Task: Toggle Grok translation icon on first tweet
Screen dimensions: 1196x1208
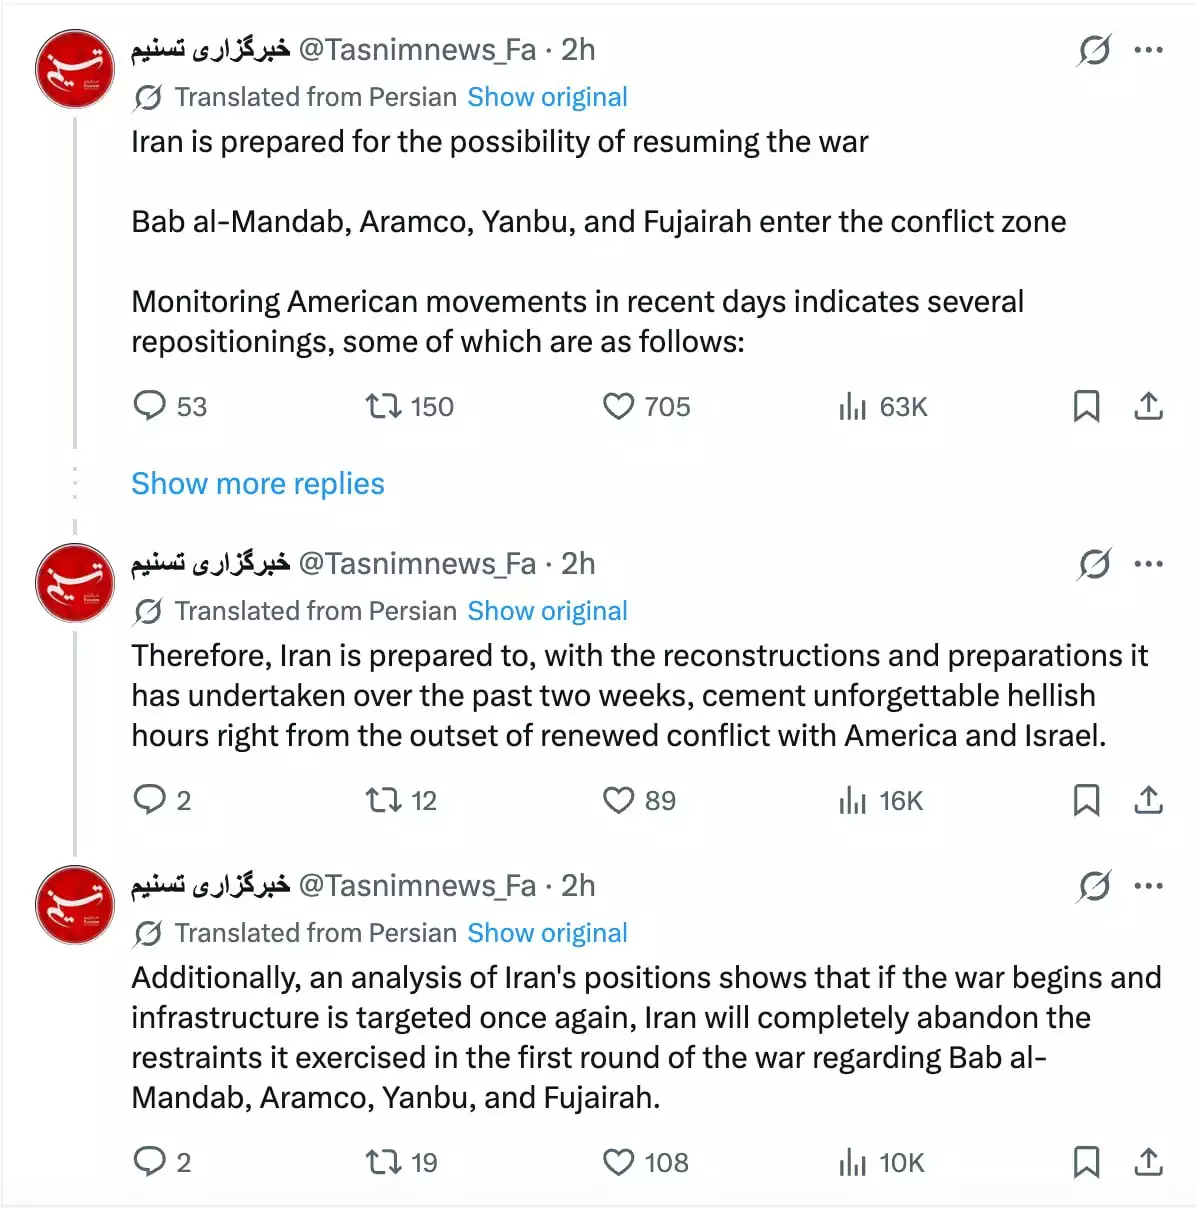Action: coord(1094,49)
